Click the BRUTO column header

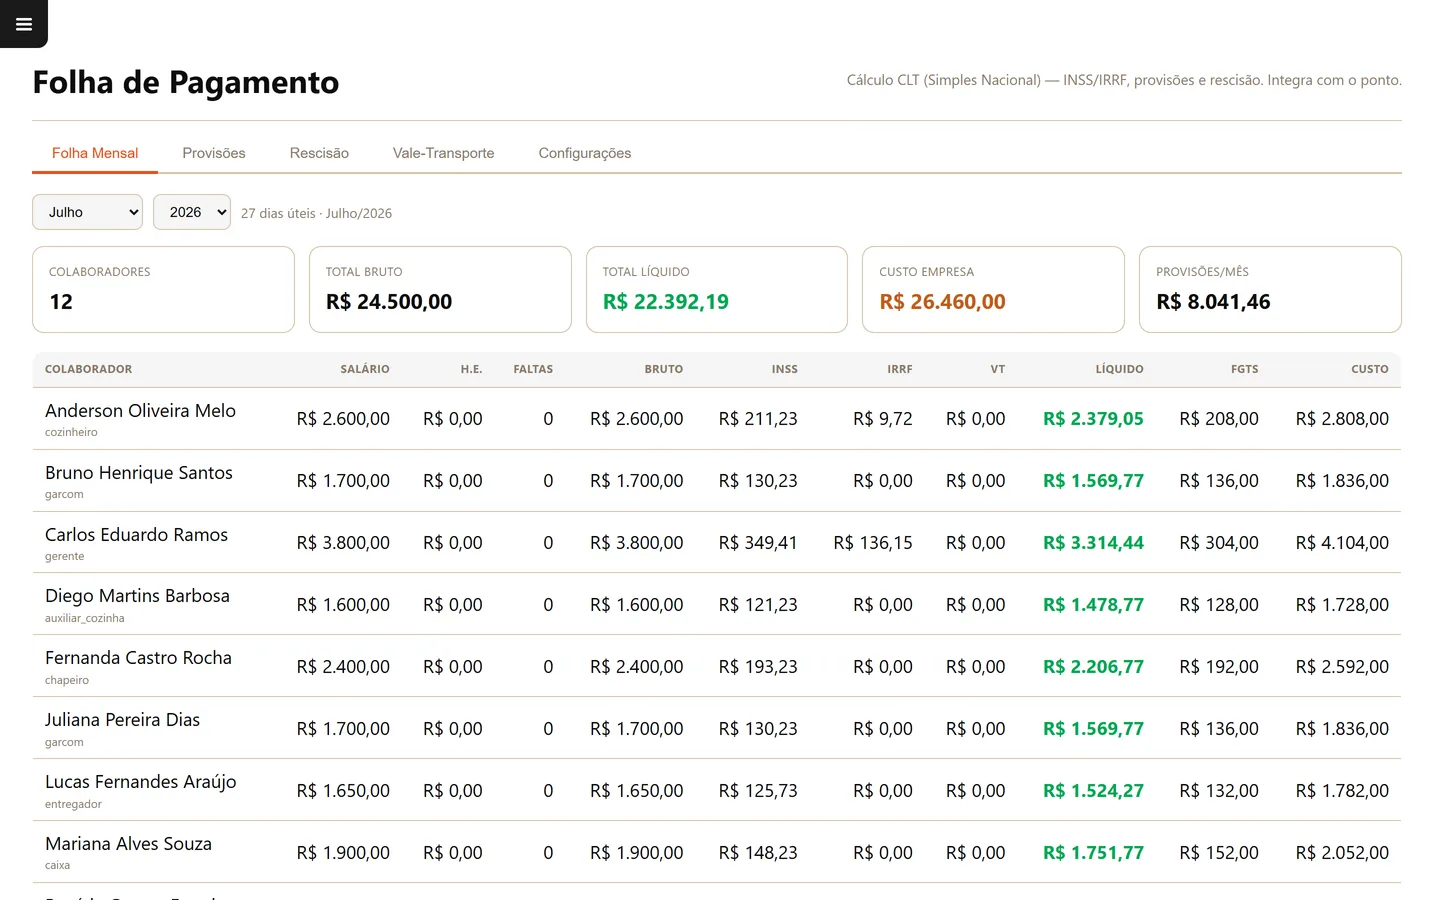664,369
